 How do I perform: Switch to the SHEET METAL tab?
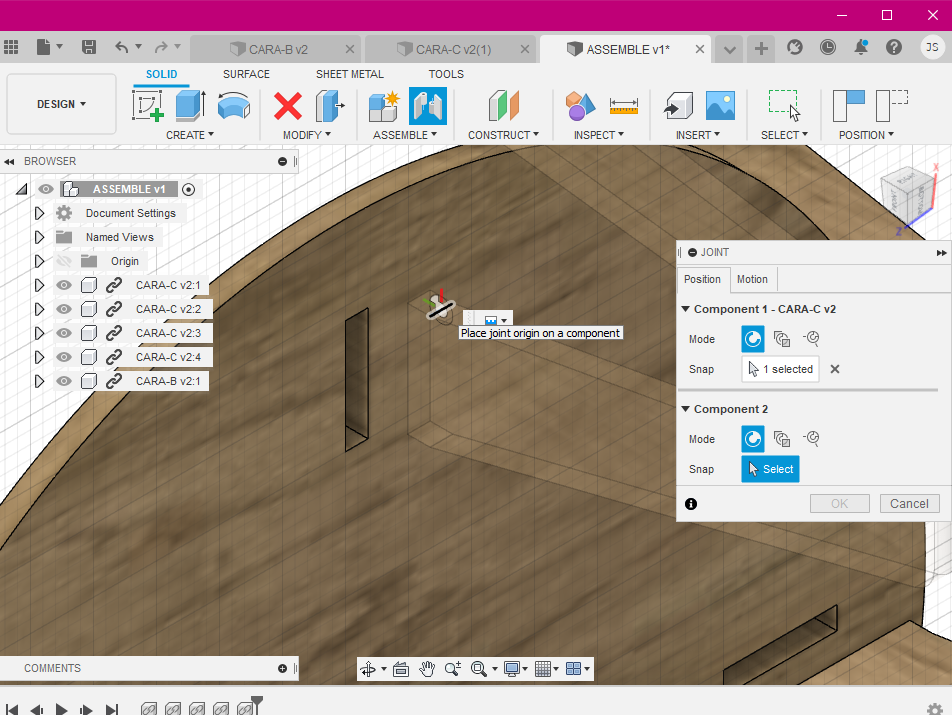click(x=350, y=74)
